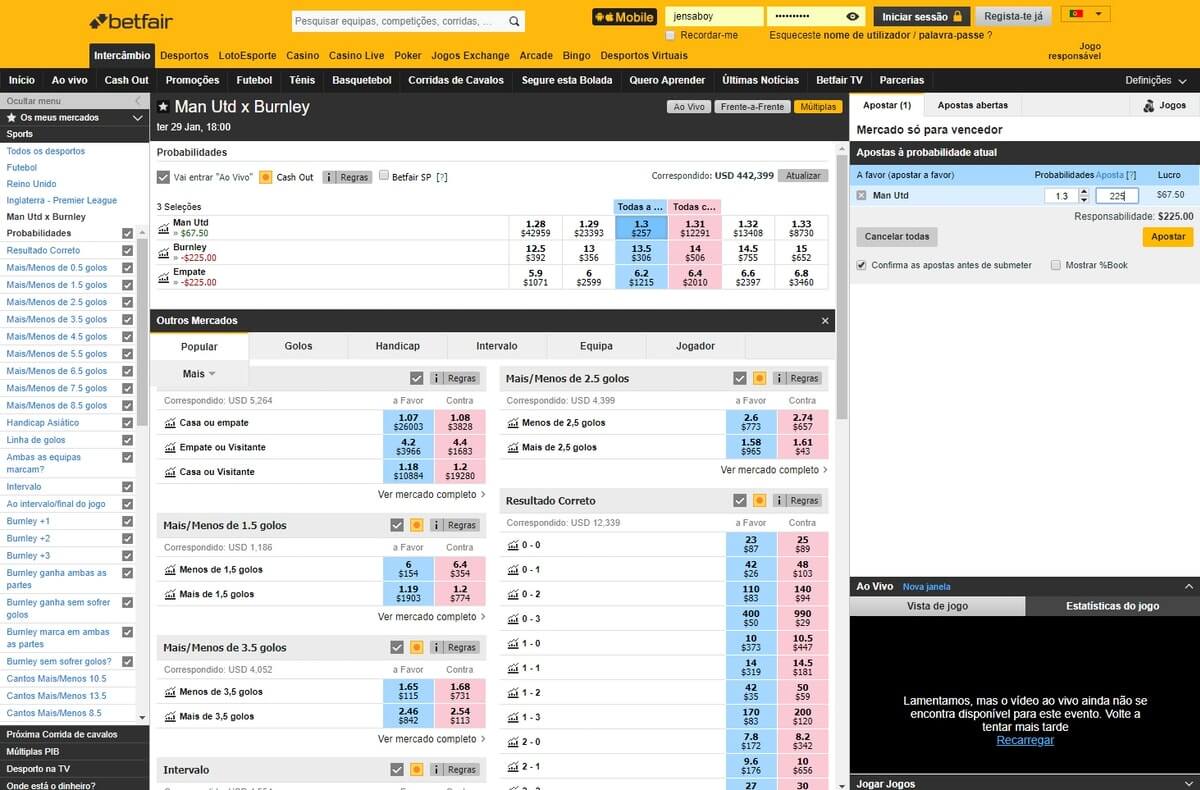Open the language flag dropdown
Image resolution: width=1200 pixels, height=790 pixels.
click(1086, 14)
